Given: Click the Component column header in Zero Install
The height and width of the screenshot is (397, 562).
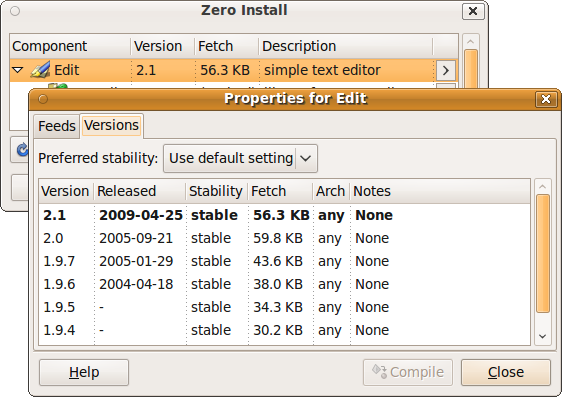Looking at the screenshot, I should [x=70, y=46].
